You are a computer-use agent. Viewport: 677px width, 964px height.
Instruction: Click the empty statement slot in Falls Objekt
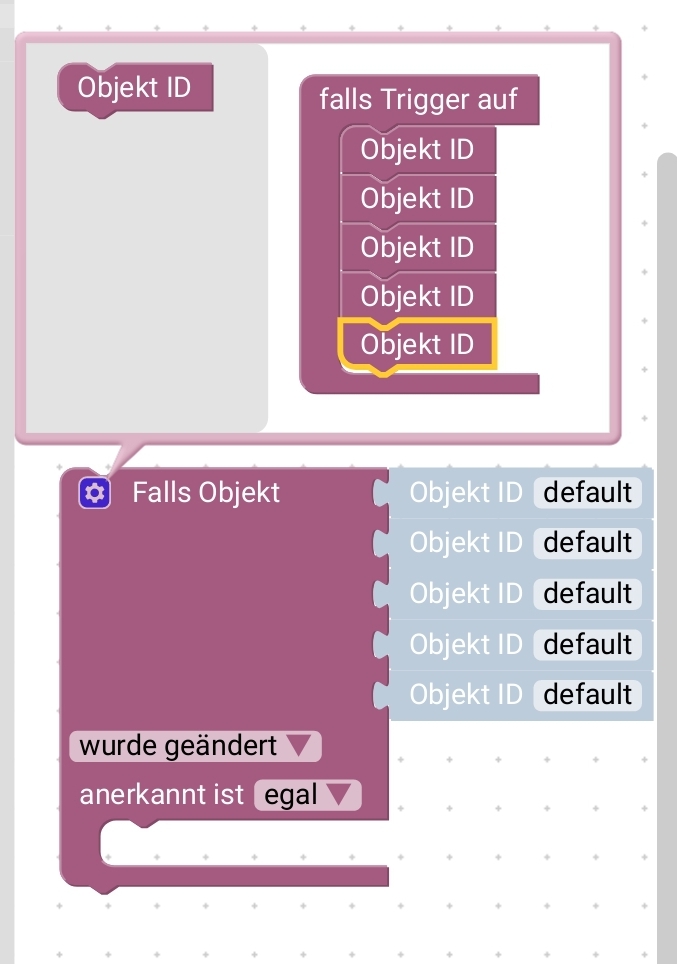pos(240,843)
